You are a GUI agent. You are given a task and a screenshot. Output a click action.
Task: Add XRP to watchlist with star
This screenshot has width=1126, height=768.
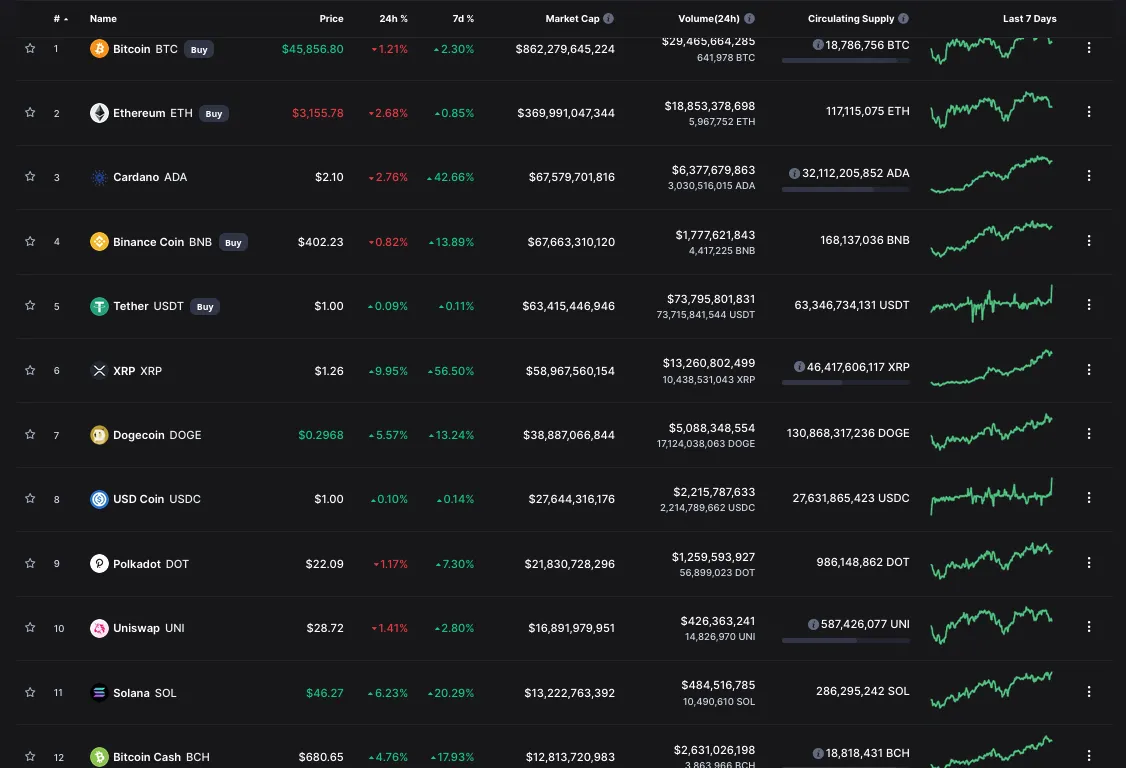pyautogui.click(x=30, y=370)
